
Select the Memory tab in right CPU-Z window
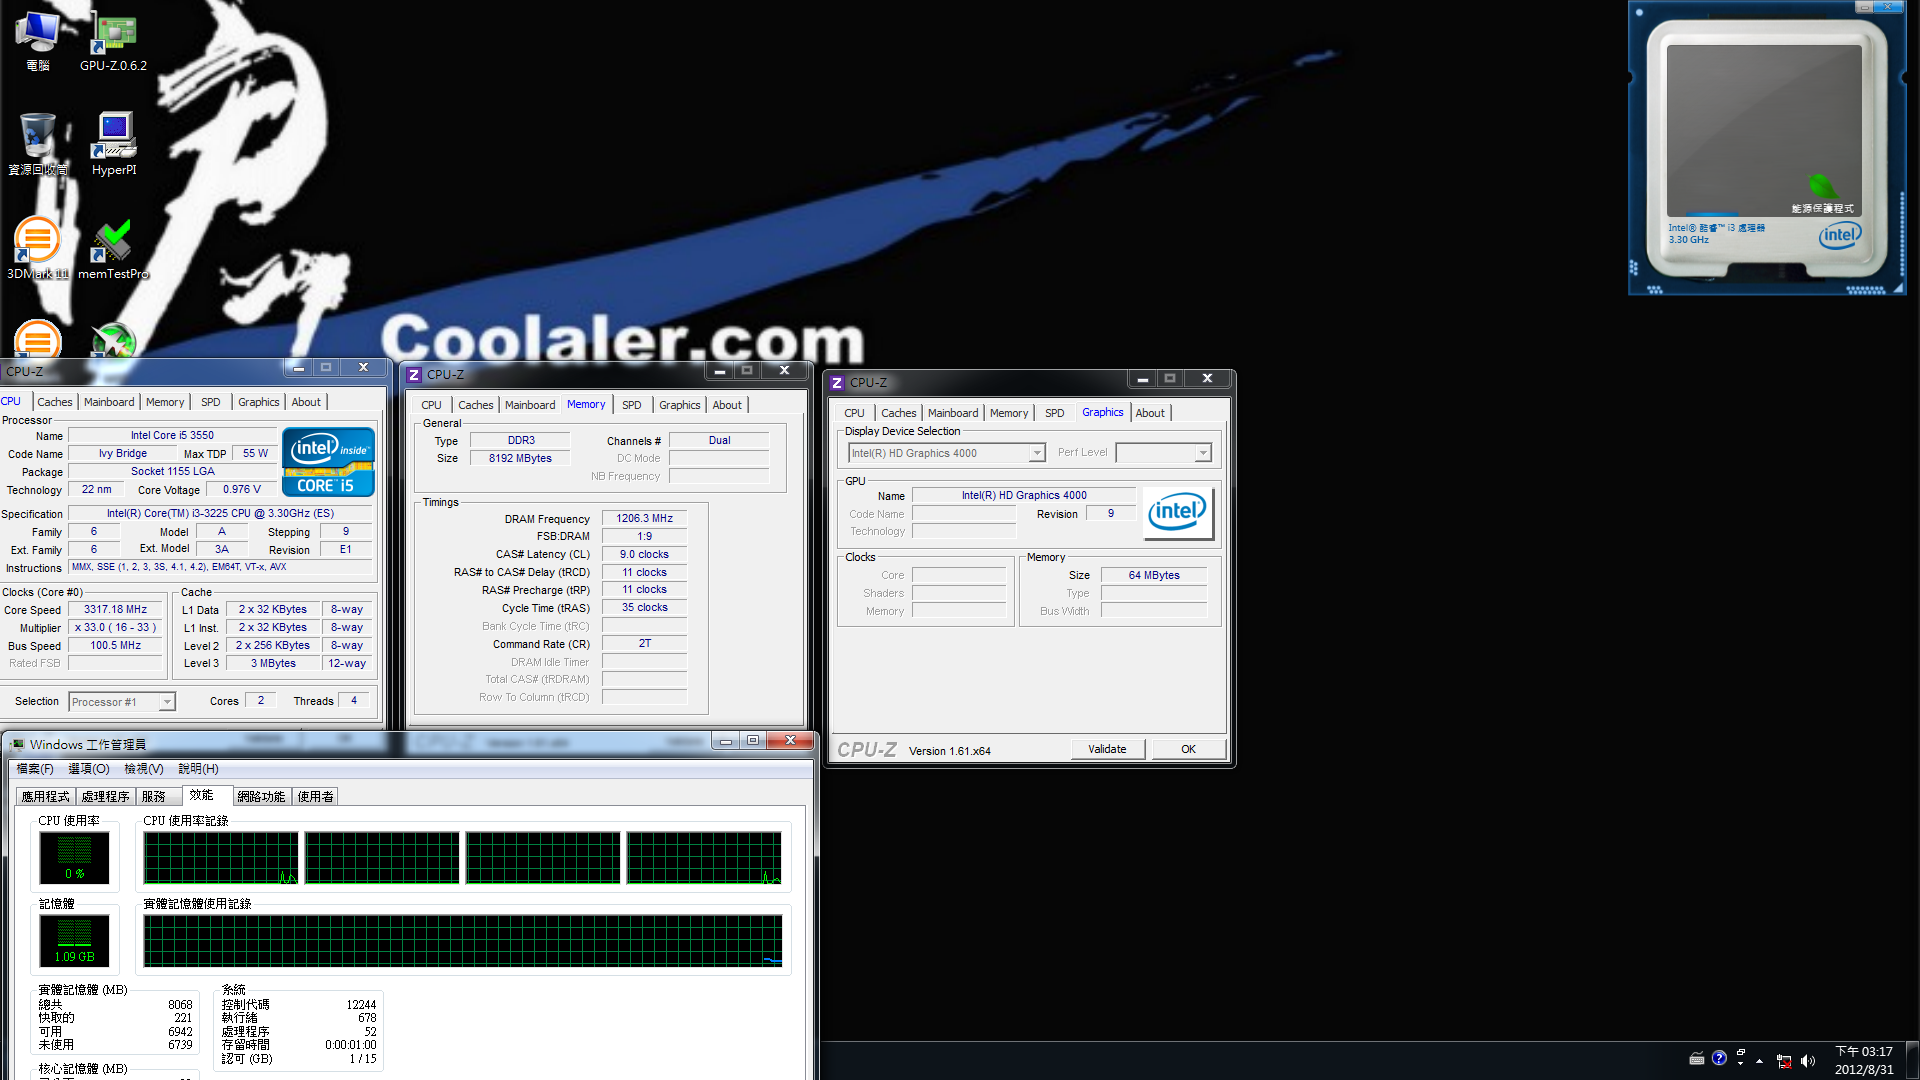coord(1009,413)
